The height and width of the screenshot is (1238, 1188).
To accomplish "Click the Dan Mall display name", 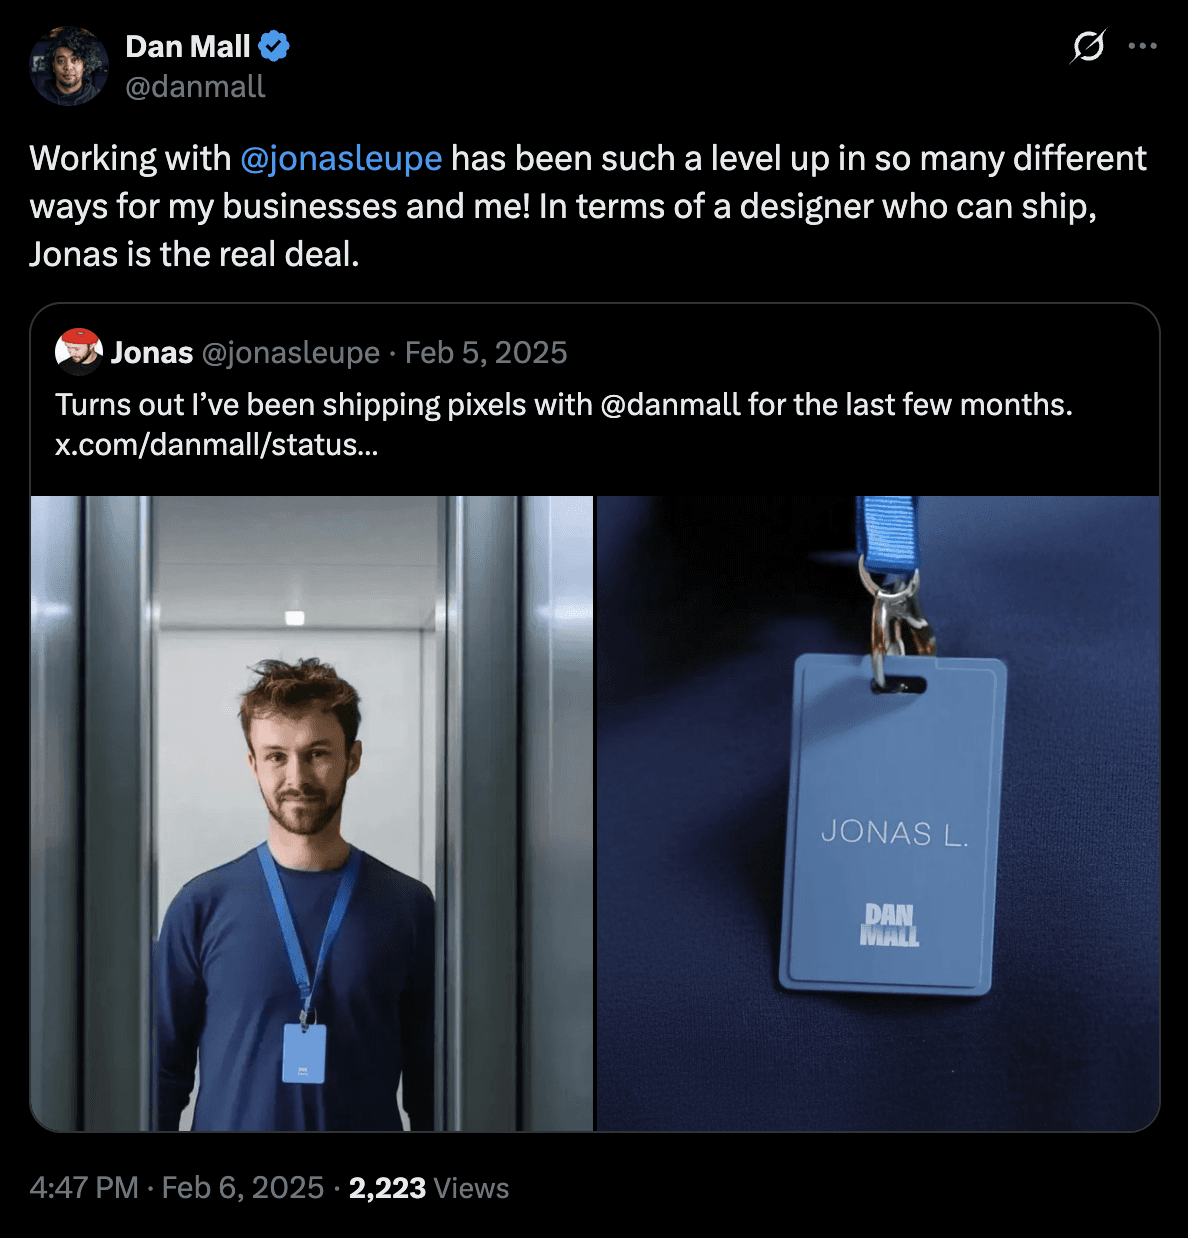I will pos(188,46).
